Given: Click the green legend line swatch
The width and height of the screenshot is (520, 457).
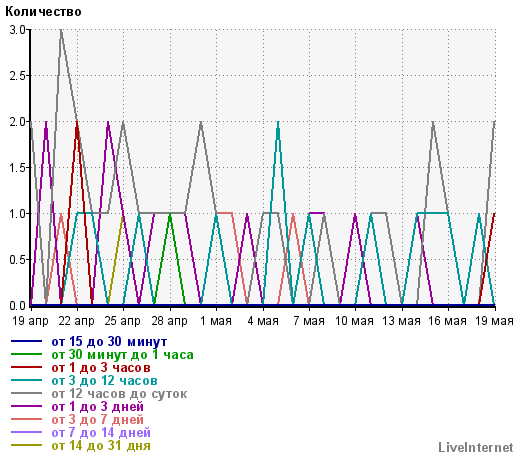Looking at the screenshot, I should 26,354.
